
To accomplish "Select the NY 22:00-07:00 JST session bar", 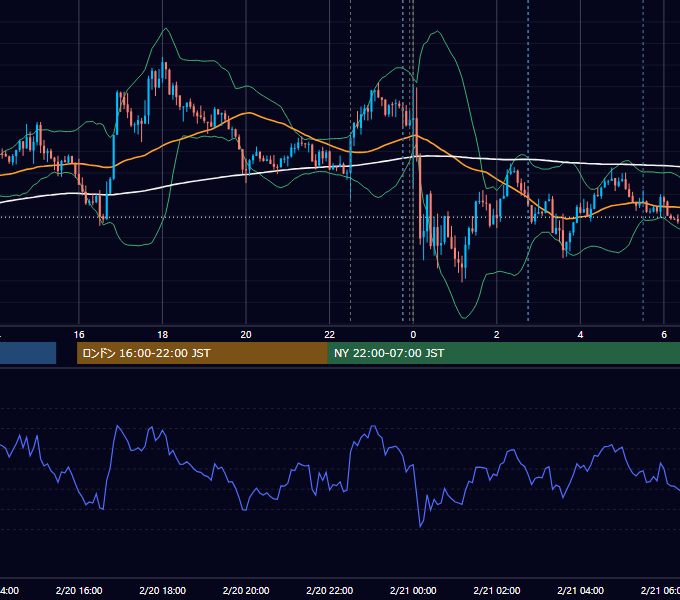I will click(503, 353).
